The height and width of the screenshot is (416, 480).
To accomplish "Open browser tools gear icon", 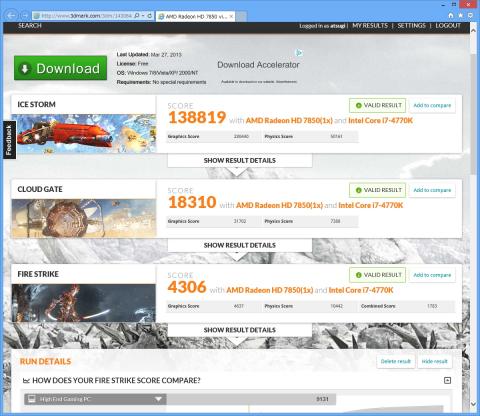I will tap(470, 15).
